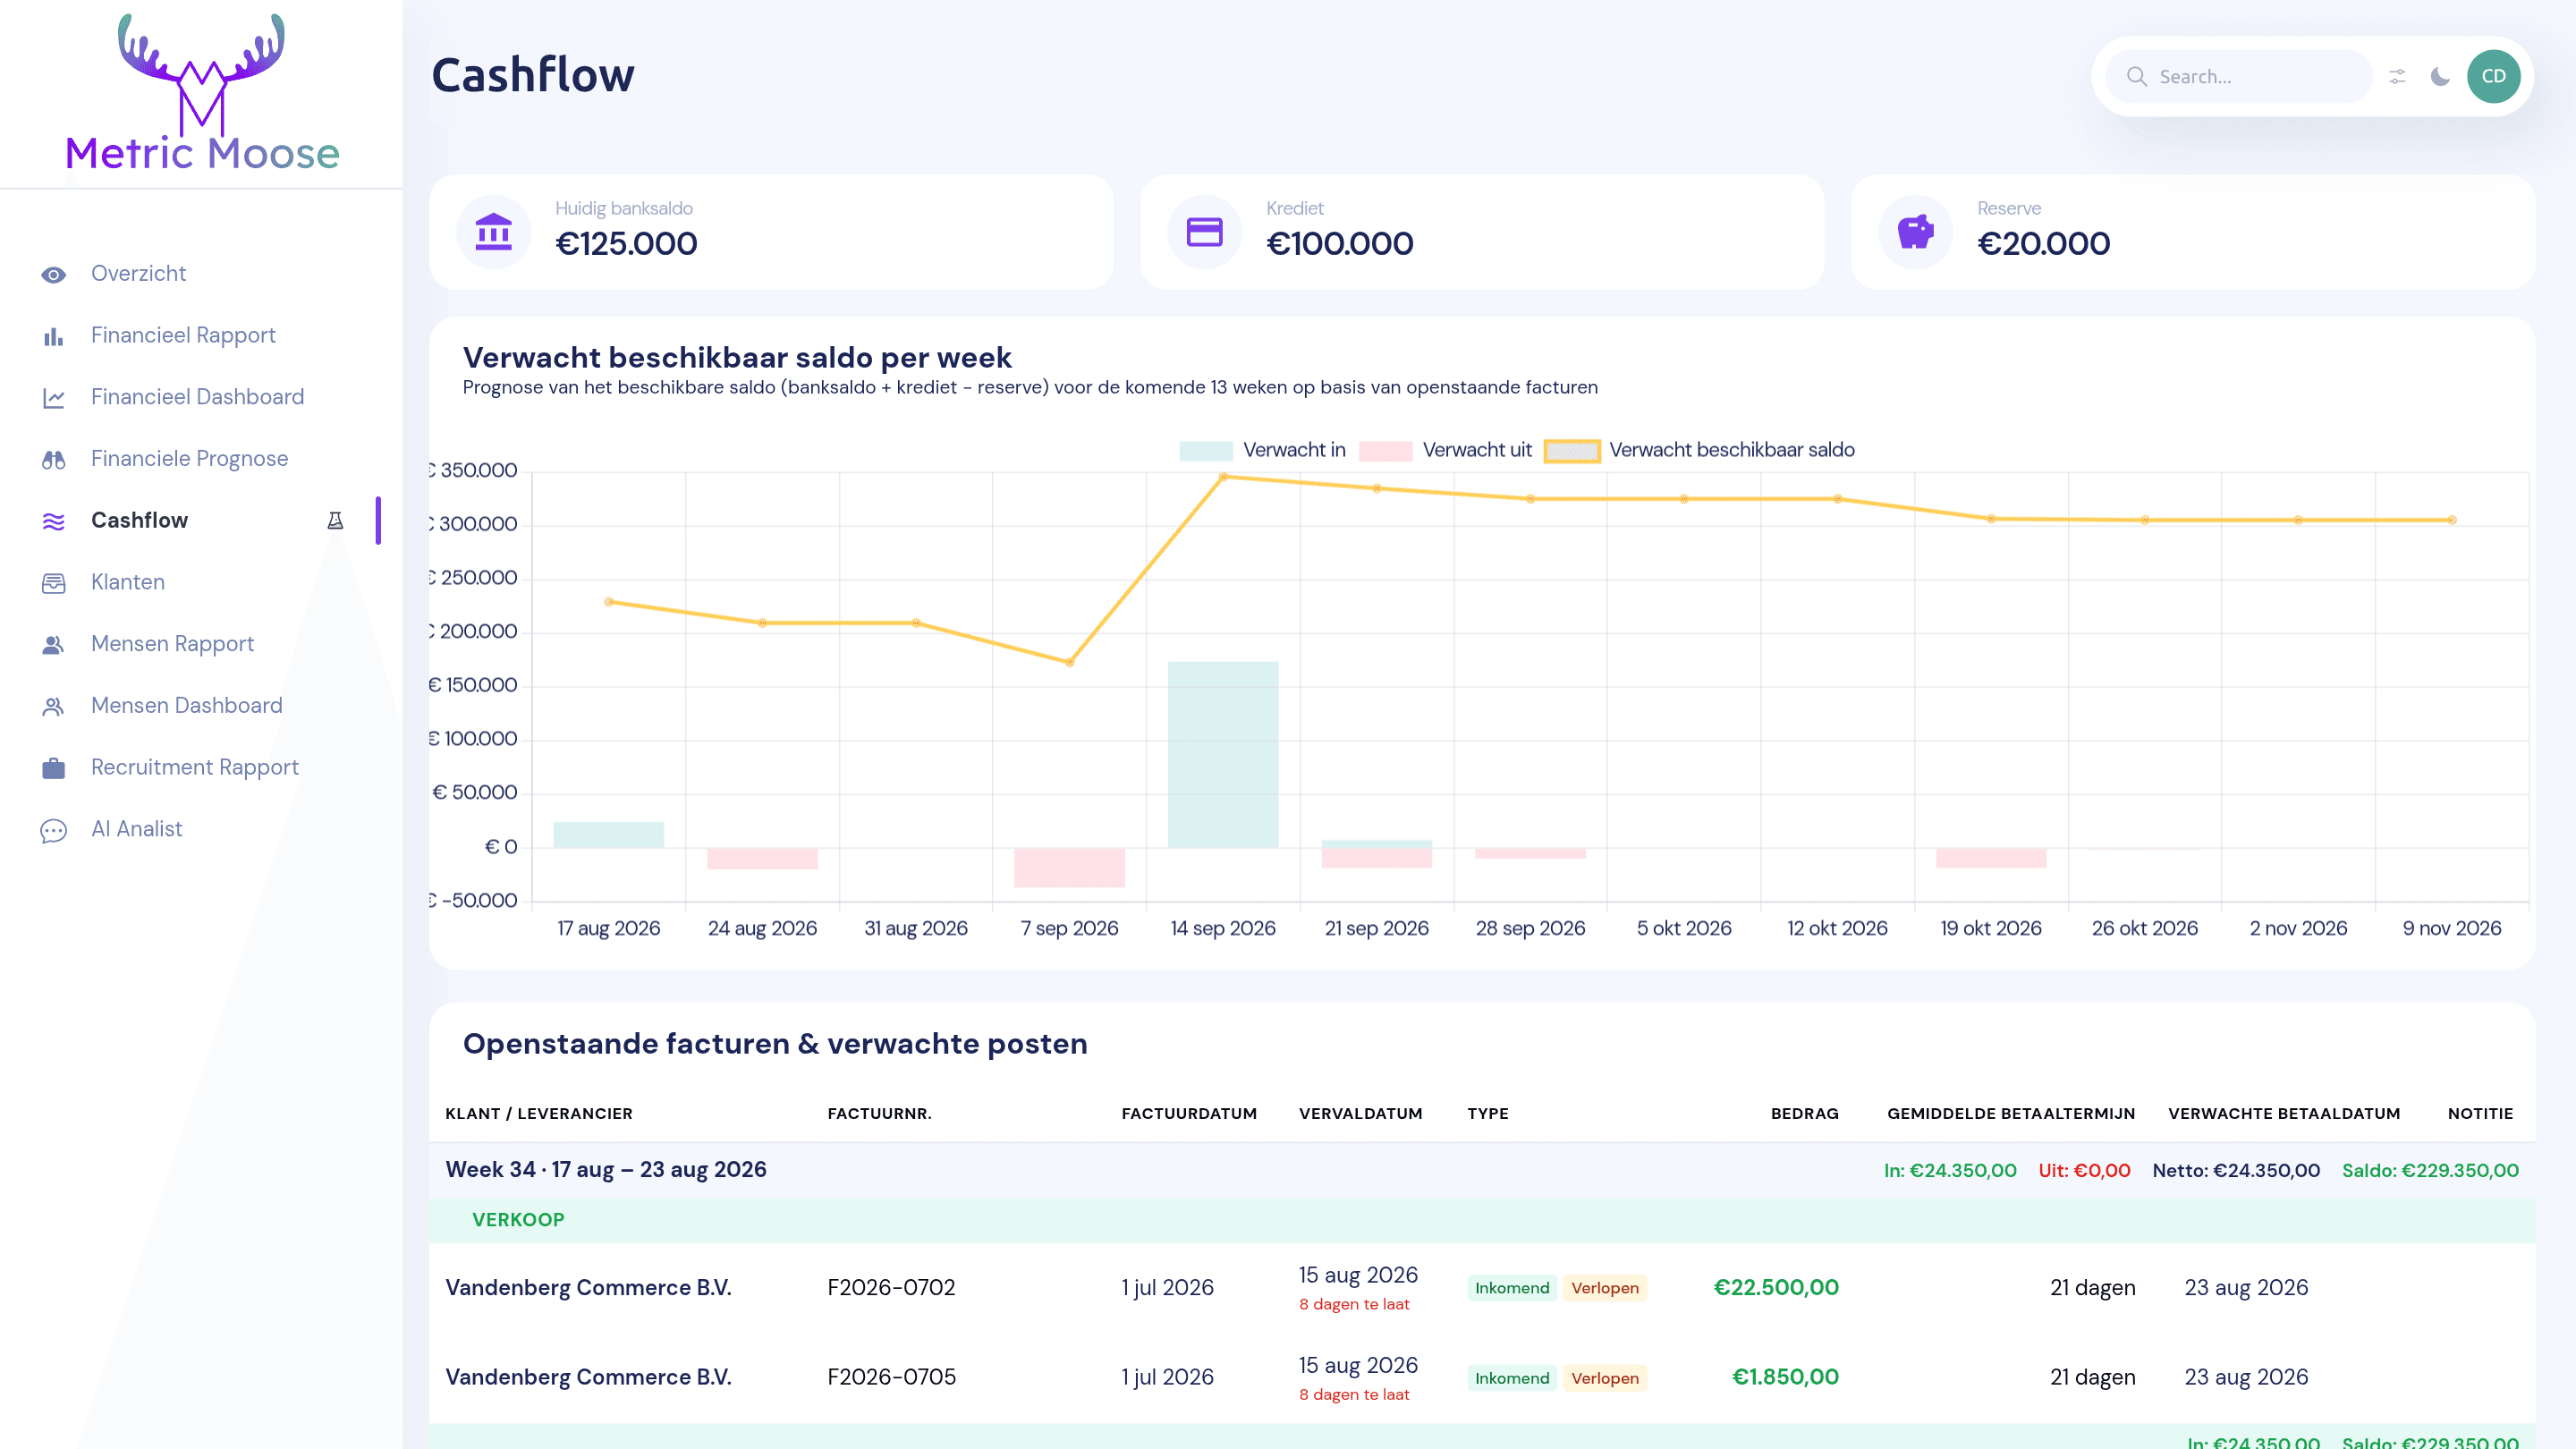This screenshot has width=2576, height=1449.
Task: Click the €1.850,00 amount
Action: tap(1785, 1378)
